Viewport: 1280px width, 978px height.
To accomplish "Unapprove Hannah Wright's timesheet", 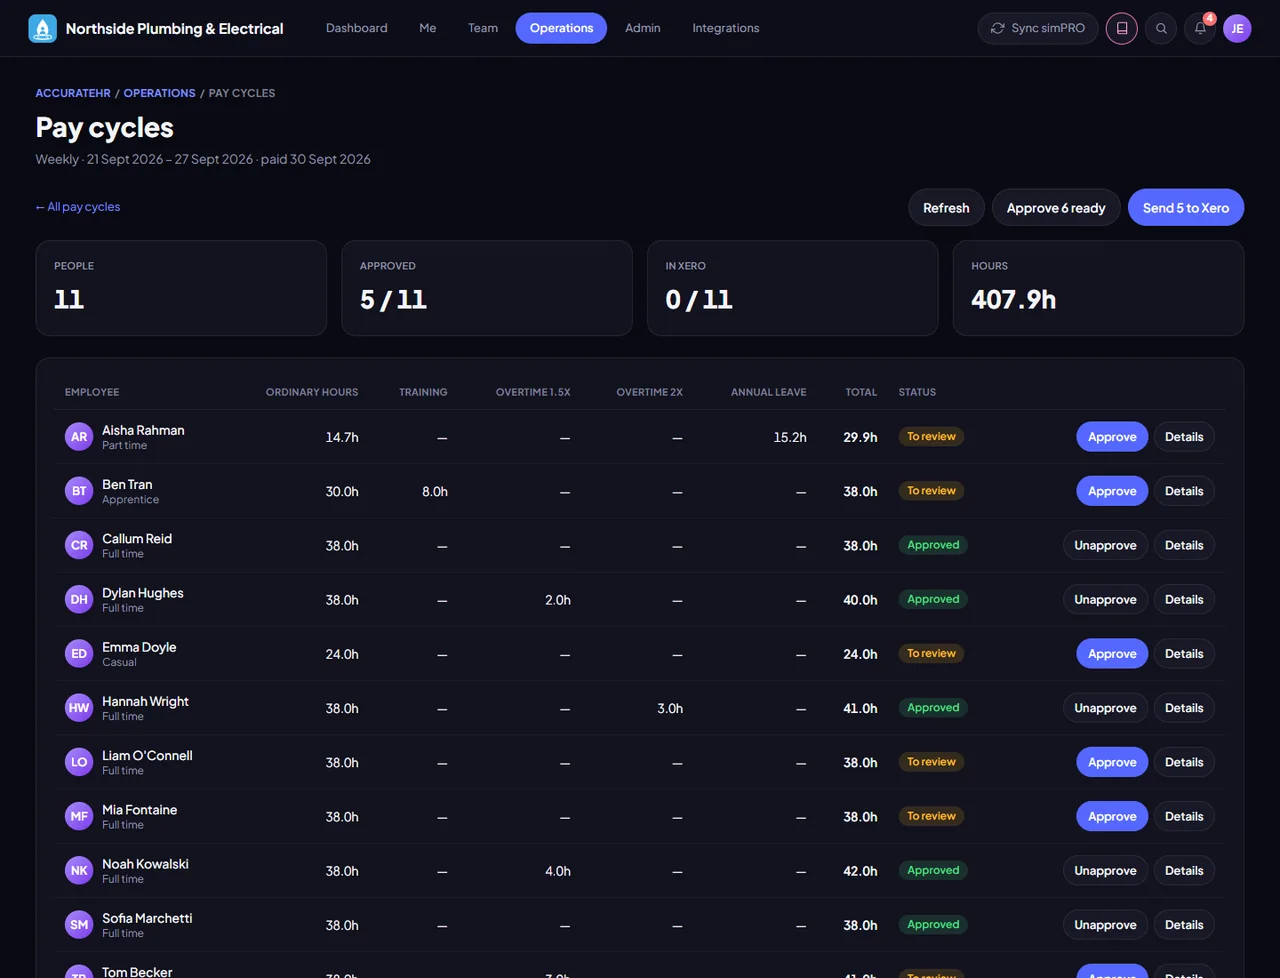I will click(1105, 708).
